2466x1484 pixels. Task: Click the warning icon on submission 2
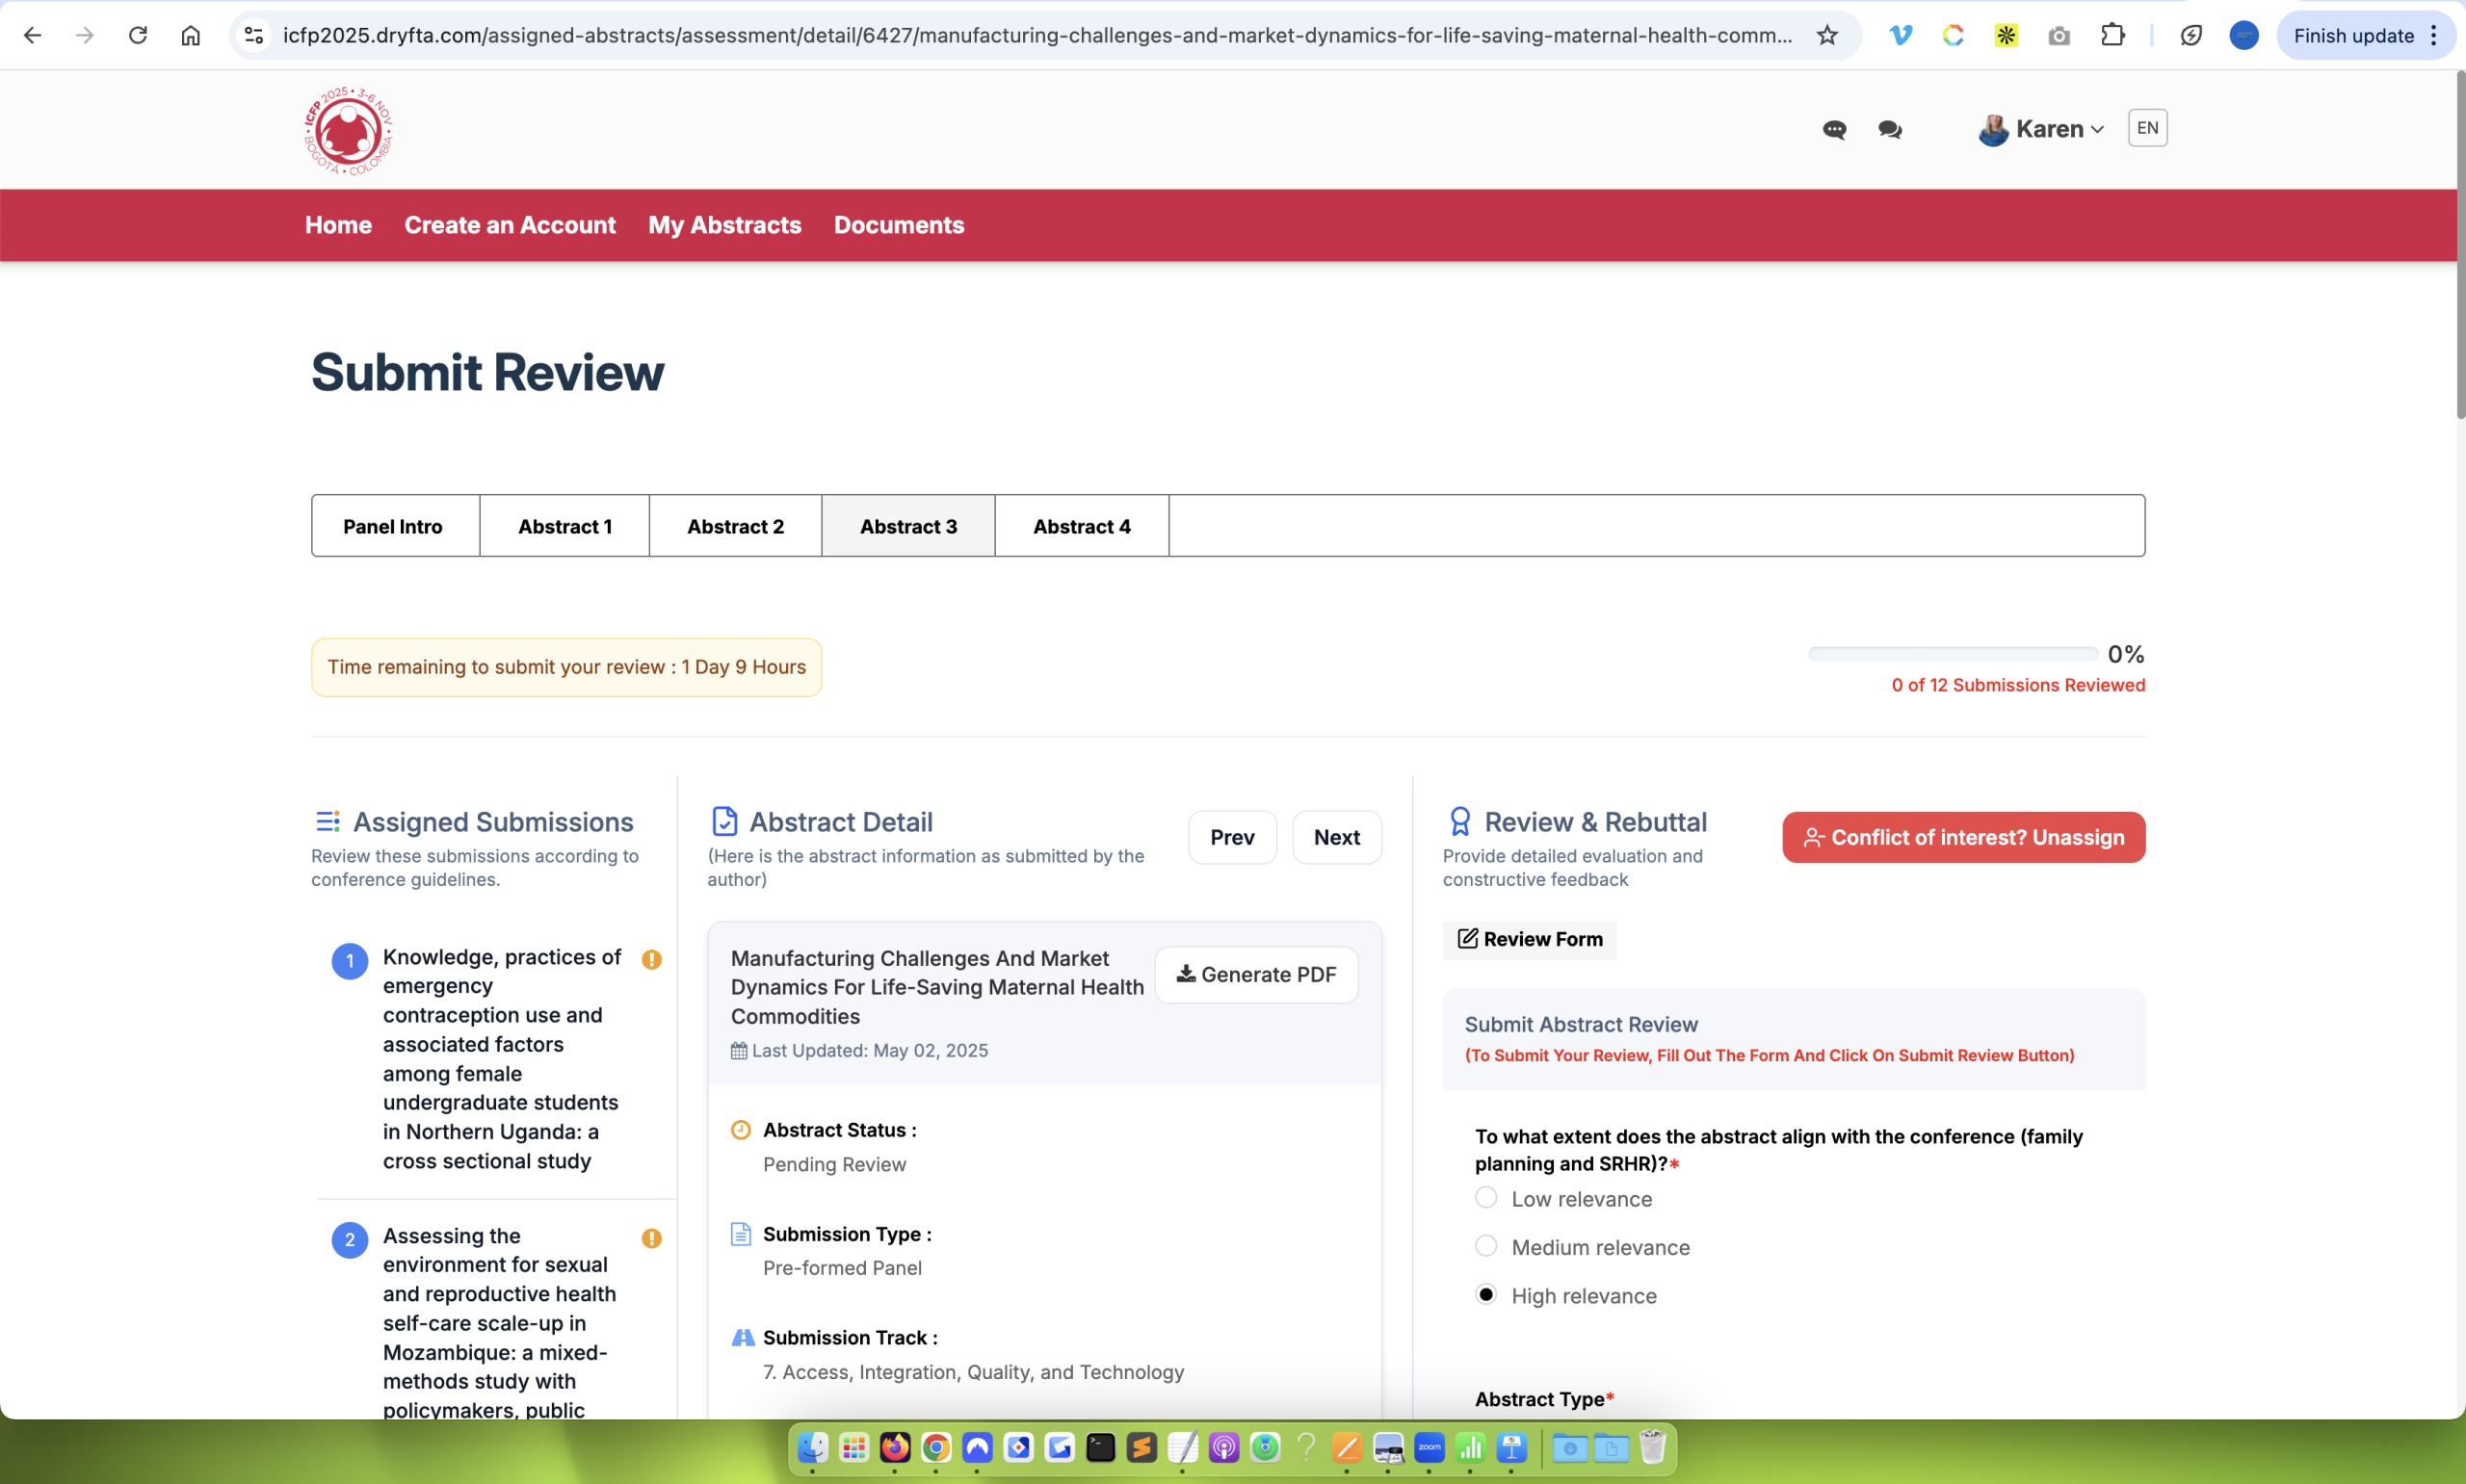(651, 1238)
